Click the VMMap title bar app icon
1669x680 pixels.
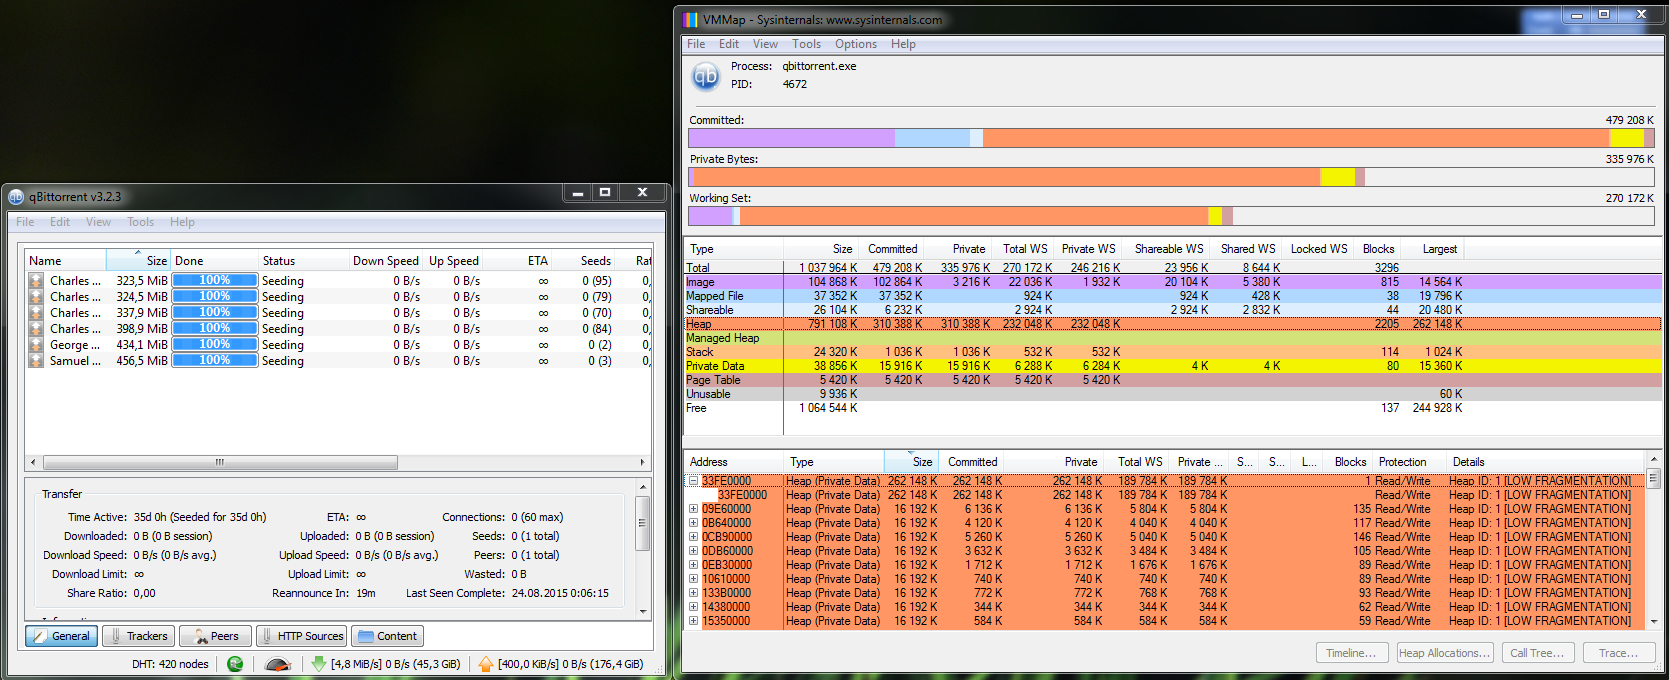pyautogui.click(x=690, y=20)
